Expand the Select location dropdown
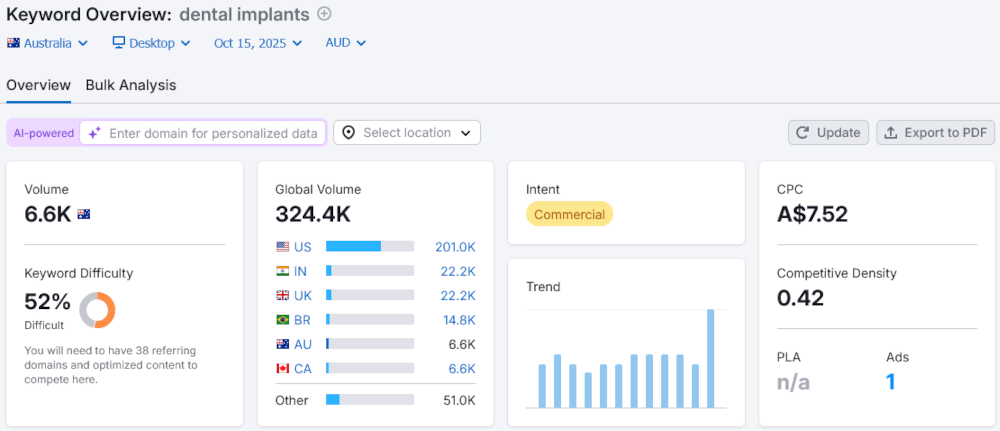 coord(407,133)
